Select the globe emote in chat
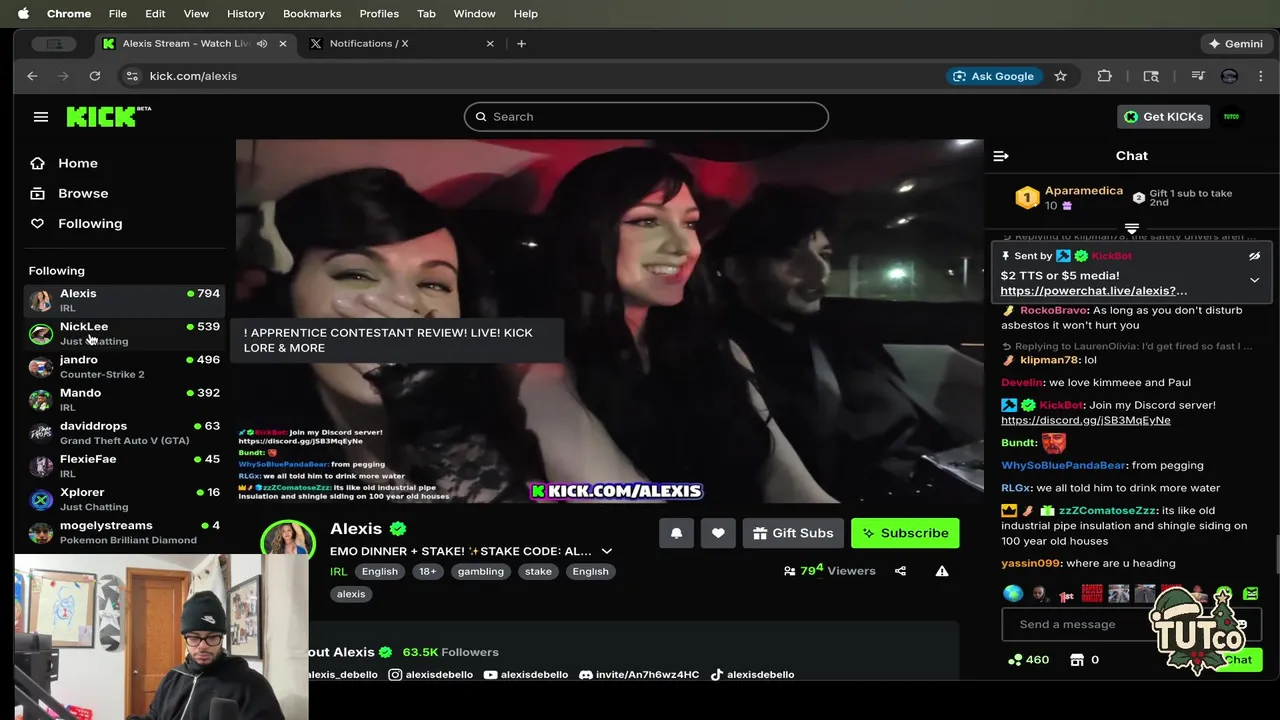This screenshot has width=1280, height=720. click(1013, 594)
